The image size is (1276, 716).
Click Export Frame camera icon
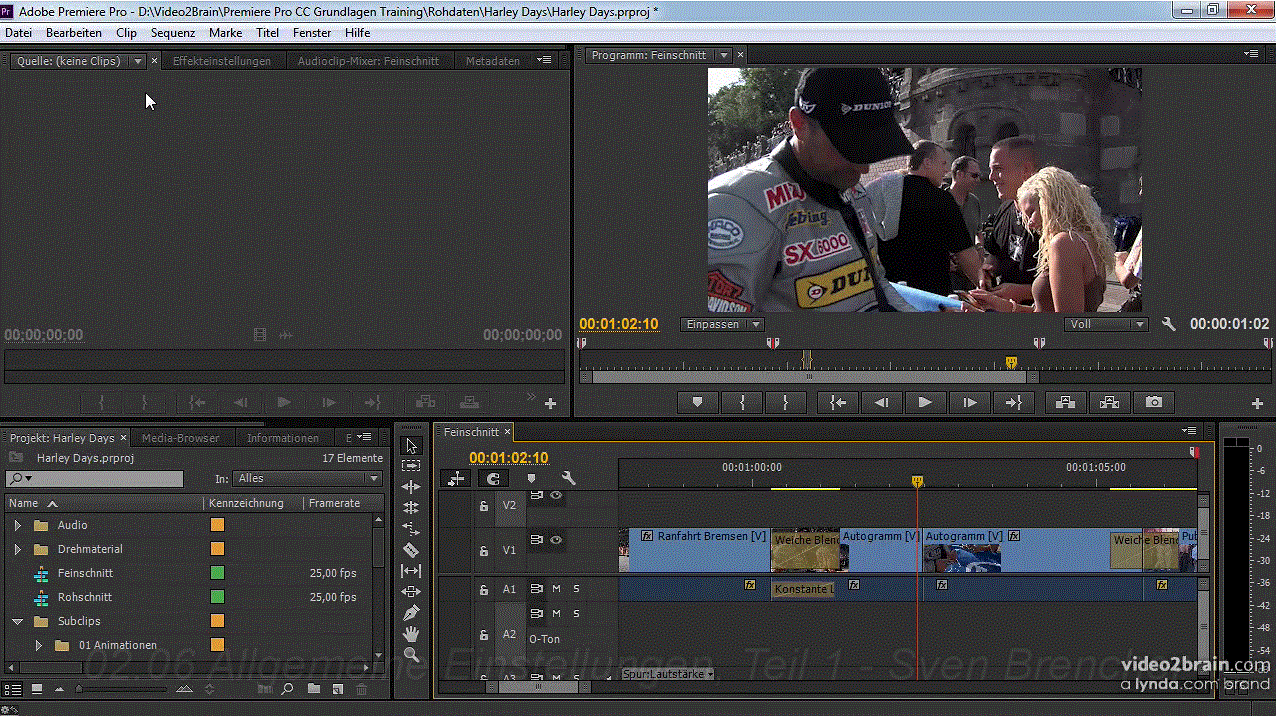(x=1154, y=402)
